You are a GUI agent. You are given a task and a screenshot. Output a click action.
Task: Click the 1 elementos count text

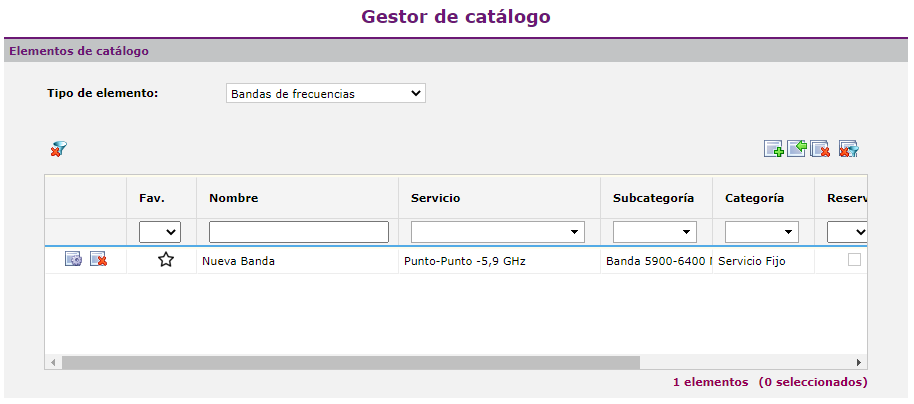coord(711,382)
